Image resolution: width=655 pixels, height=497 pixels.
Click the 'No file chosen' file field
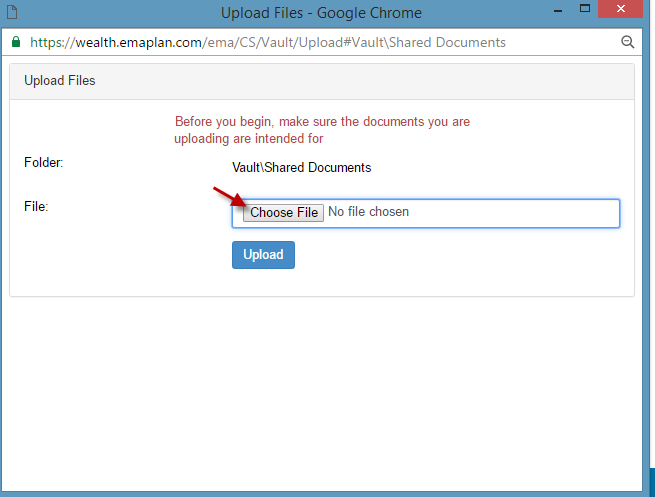click(426, 213)
